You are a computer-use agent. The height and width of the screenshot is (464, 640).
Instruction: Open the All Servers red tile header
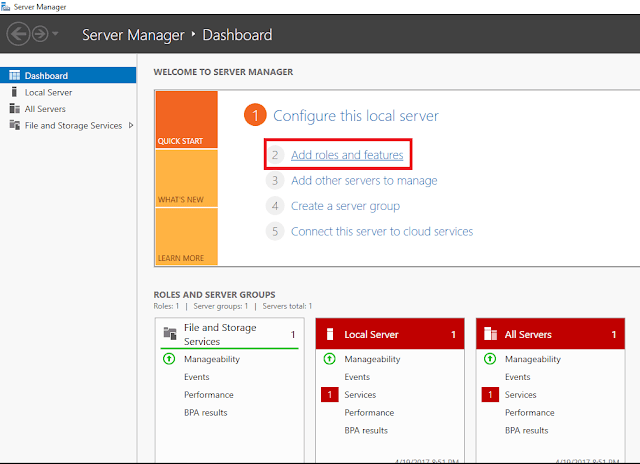click(x=550, y=334)
